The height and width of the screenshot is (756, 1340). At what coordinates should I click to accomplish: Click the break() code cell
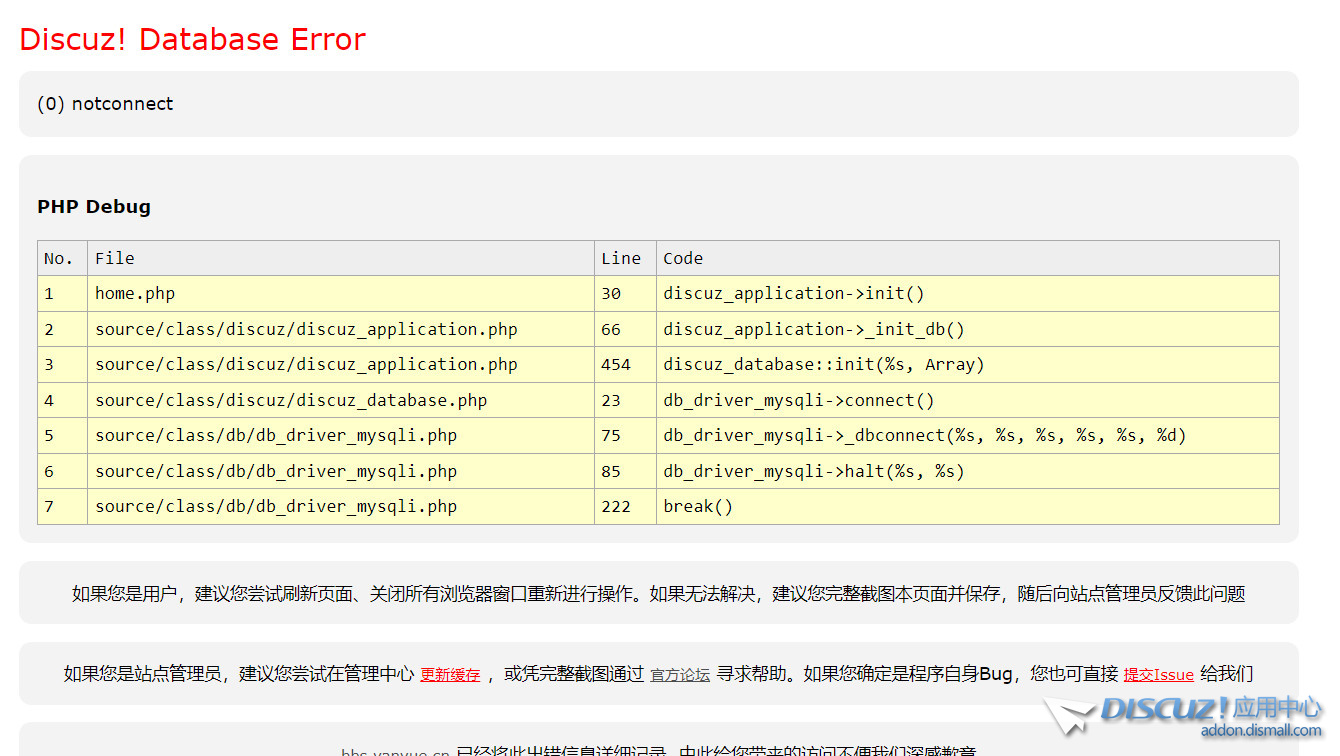point(698,507)
